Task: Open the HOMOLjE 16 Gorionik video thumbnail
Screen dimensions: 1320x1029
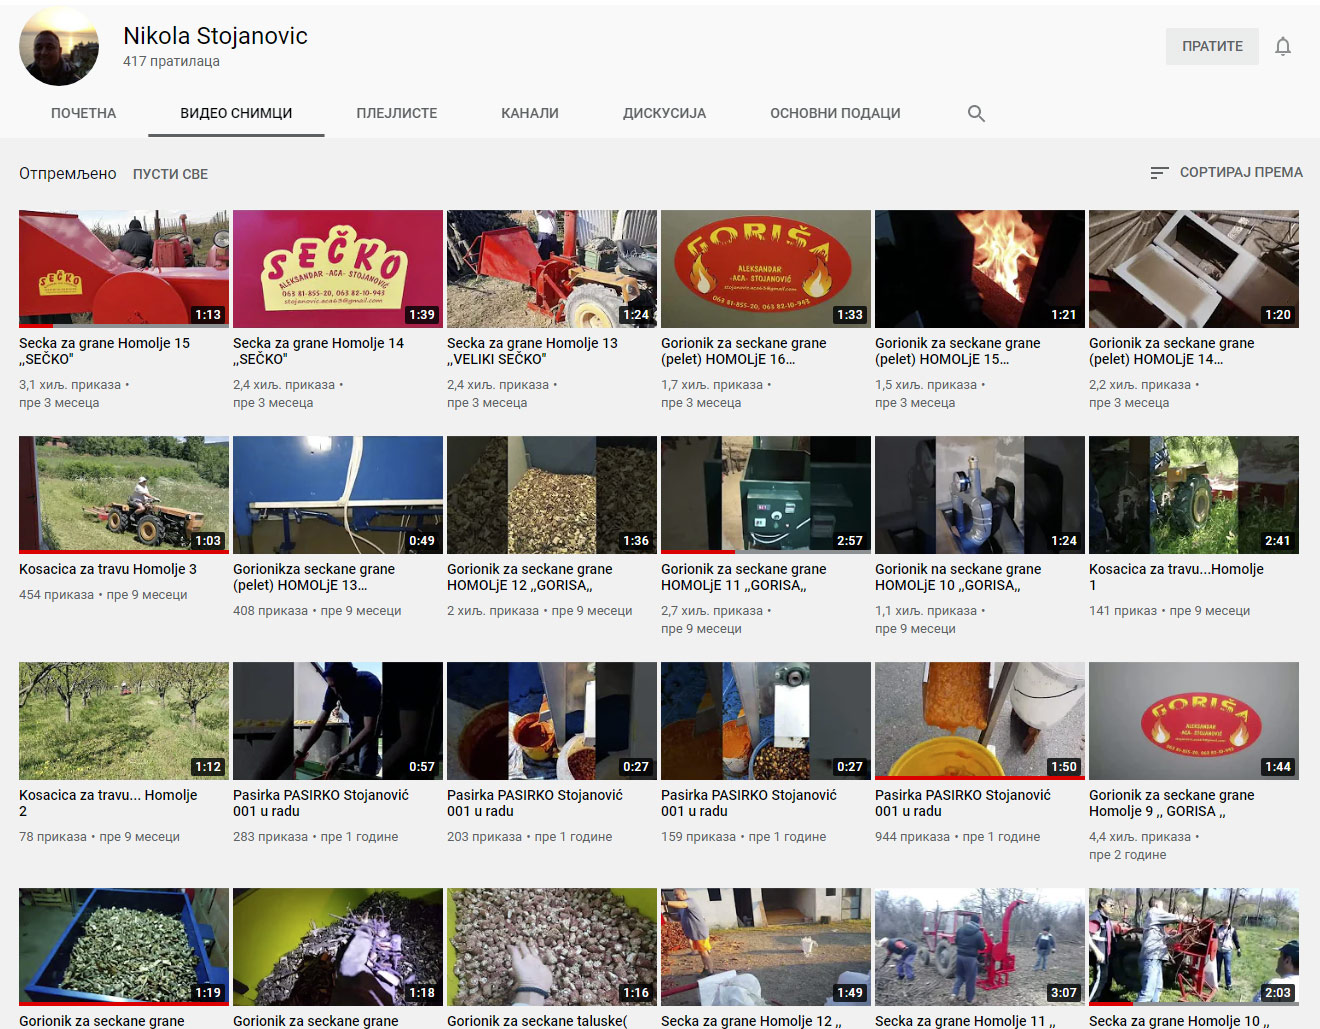Action: [766, 269]
